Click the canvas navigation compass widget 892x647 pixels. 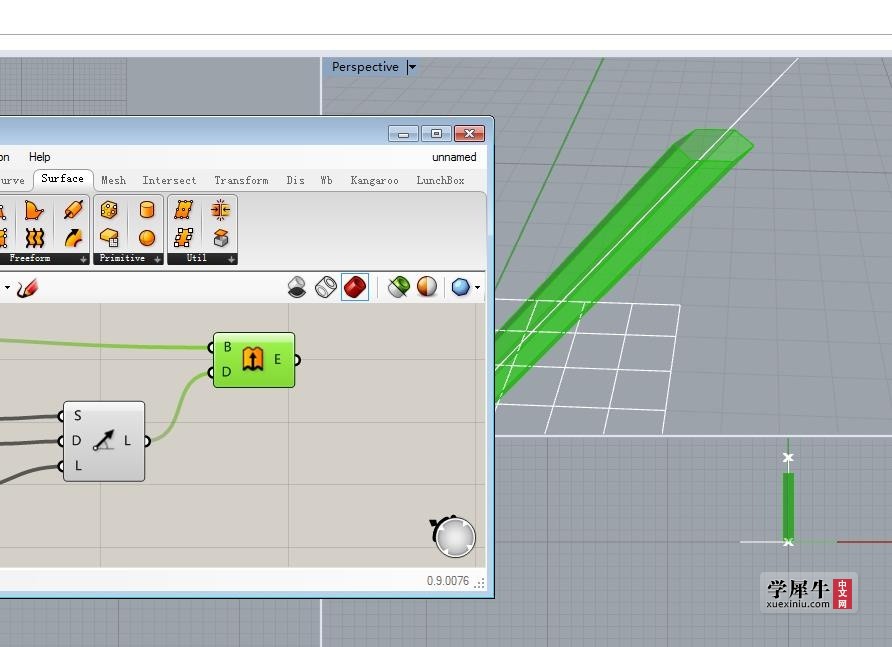pyautogui.click(x=453, y=536)
